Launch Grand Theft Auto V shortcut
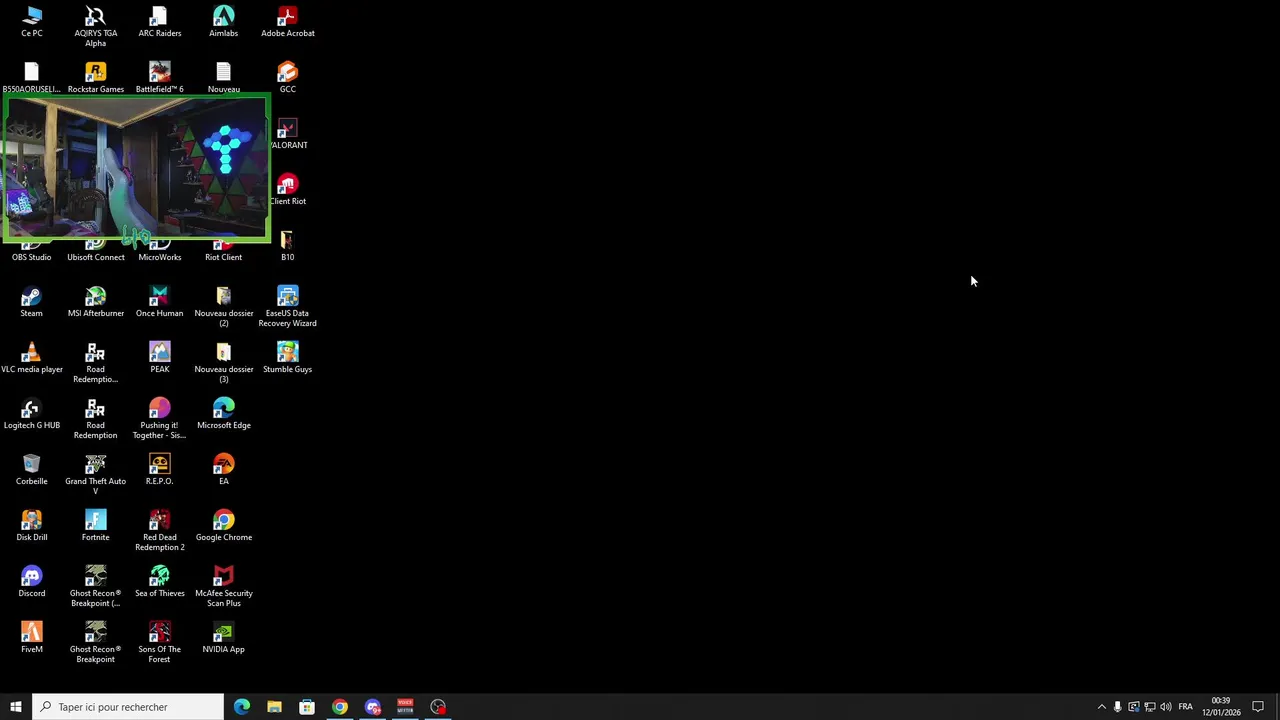This screenshot has height=720, width=1280. point(95,474)
